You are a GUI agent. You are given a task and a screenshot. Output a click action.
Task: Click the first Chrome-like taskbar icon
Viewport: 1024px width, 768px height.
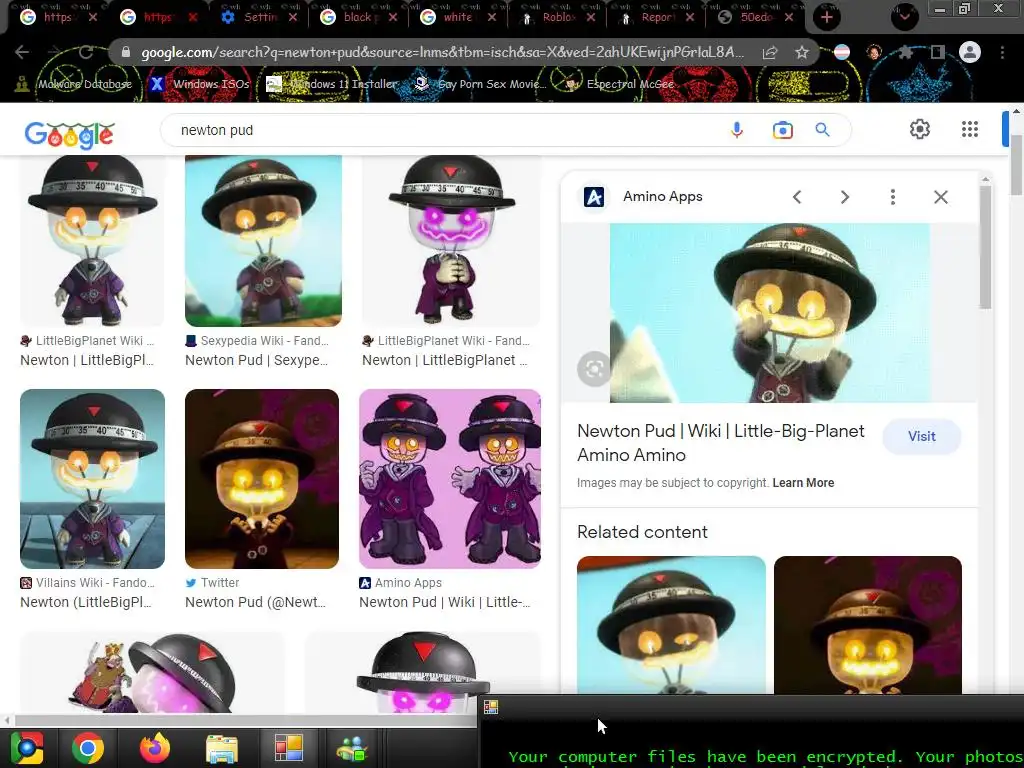(x=26, y=748)
